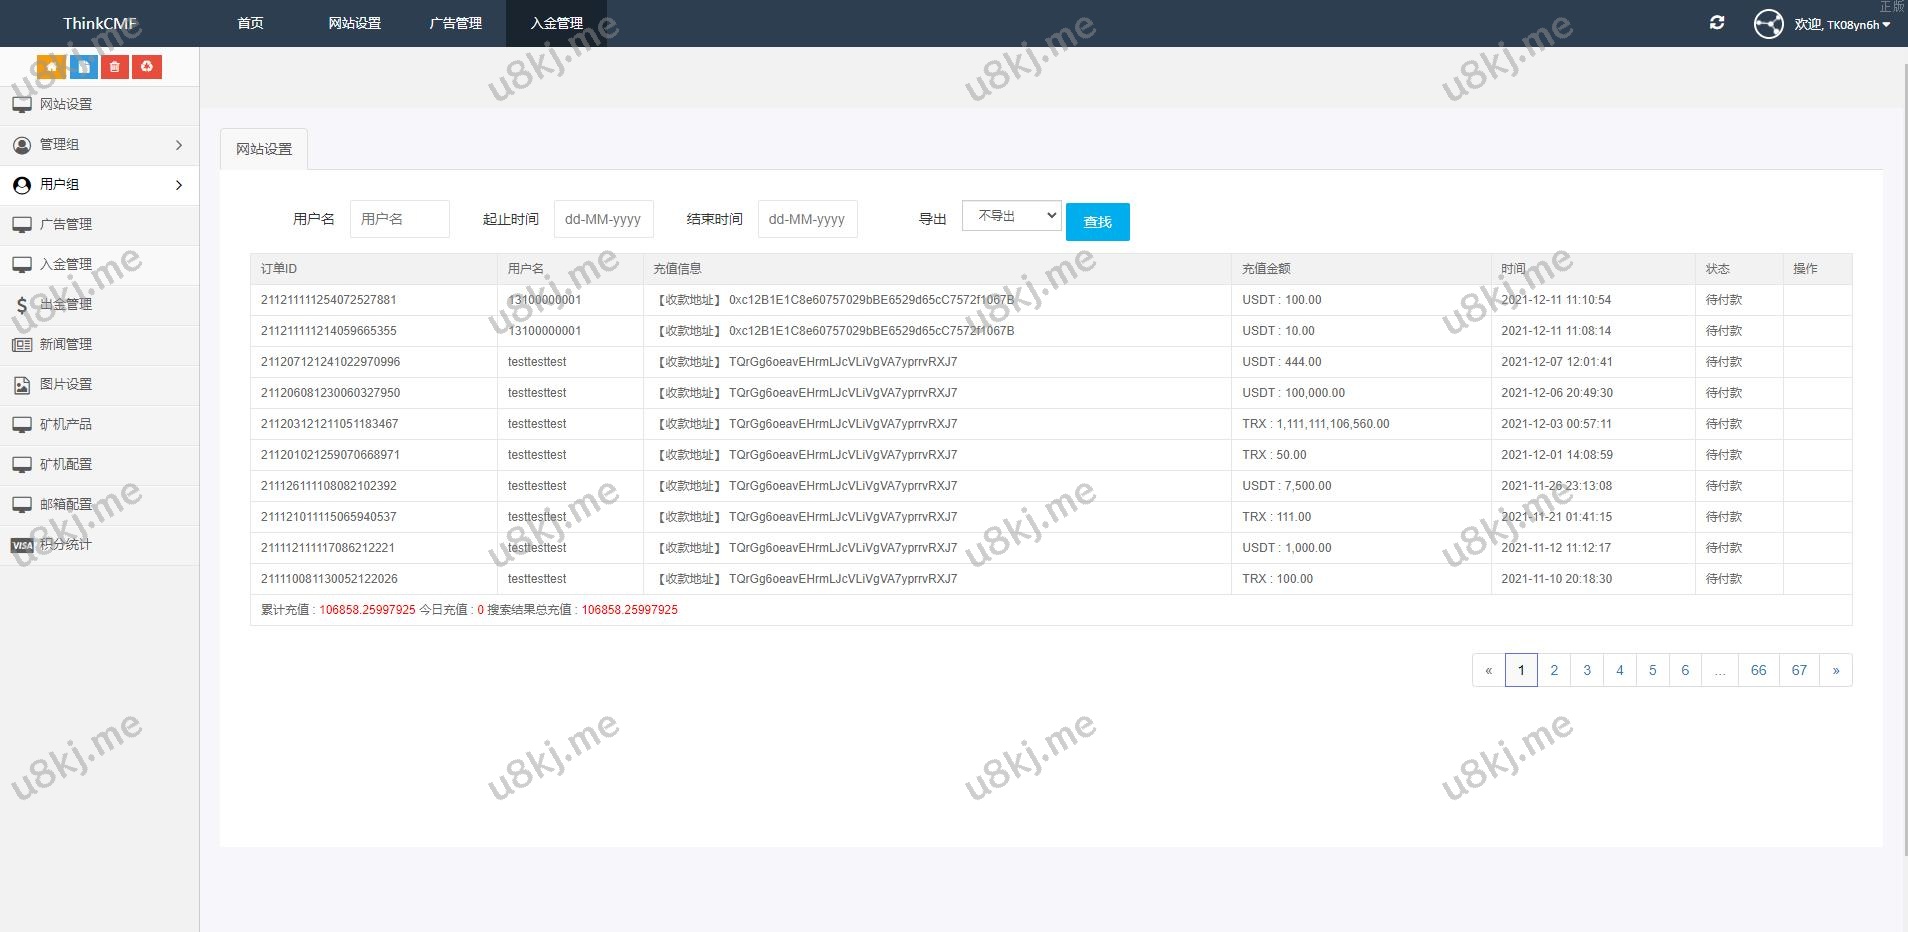1908x932 pixels.
Task: Open 出金管理 with the dollar icon
Action: pyautogui.click(x=66, y=305)
